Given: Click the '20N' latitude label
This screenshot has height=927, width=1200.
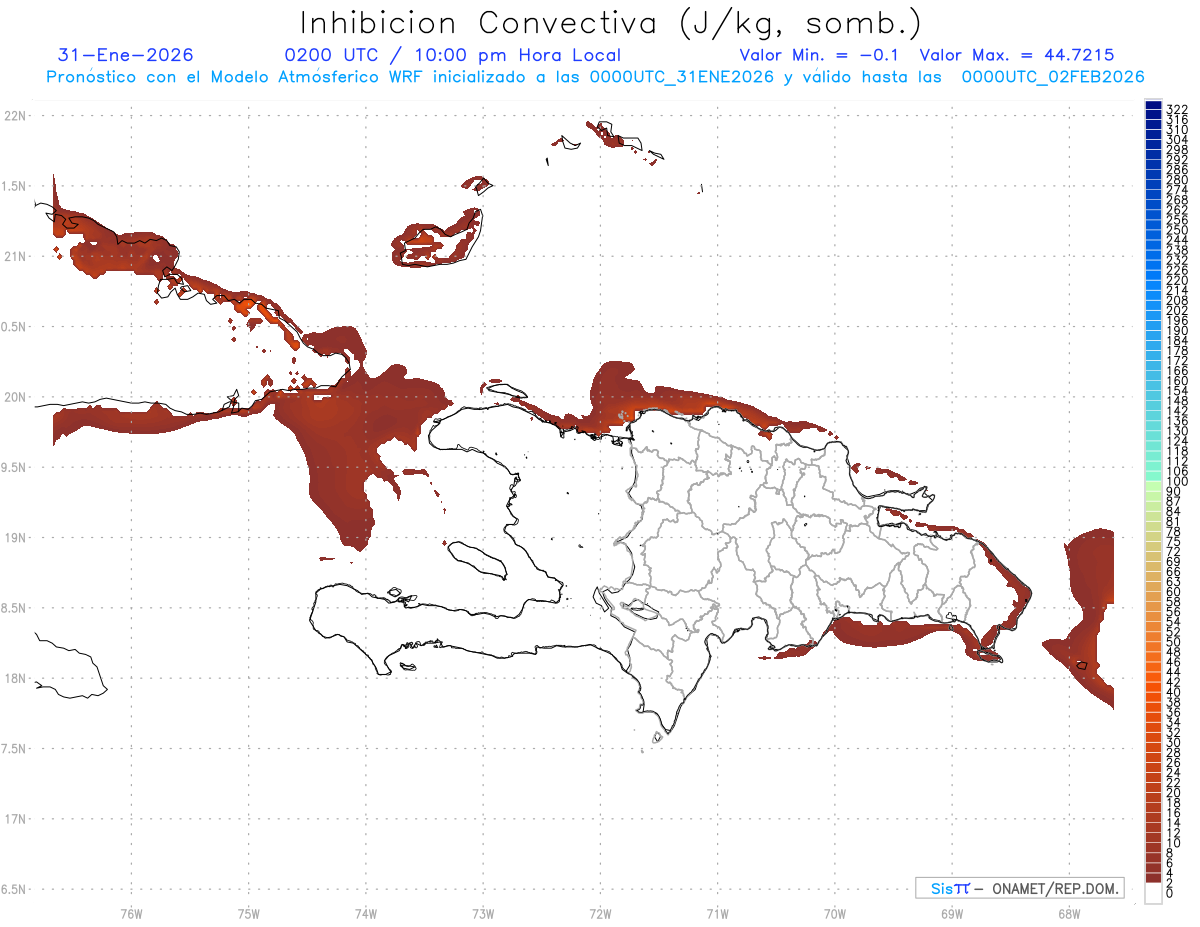Looking at the screenshot, I should (x=14, y=397).
